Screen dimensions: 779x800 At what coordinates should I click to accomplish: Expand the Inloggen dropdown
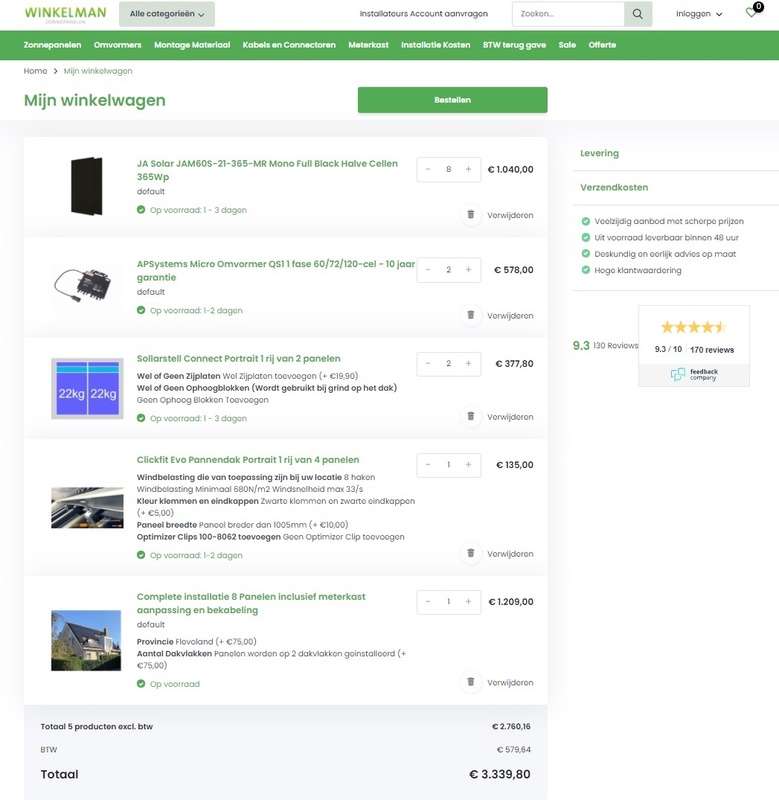[x=699, y=14]
